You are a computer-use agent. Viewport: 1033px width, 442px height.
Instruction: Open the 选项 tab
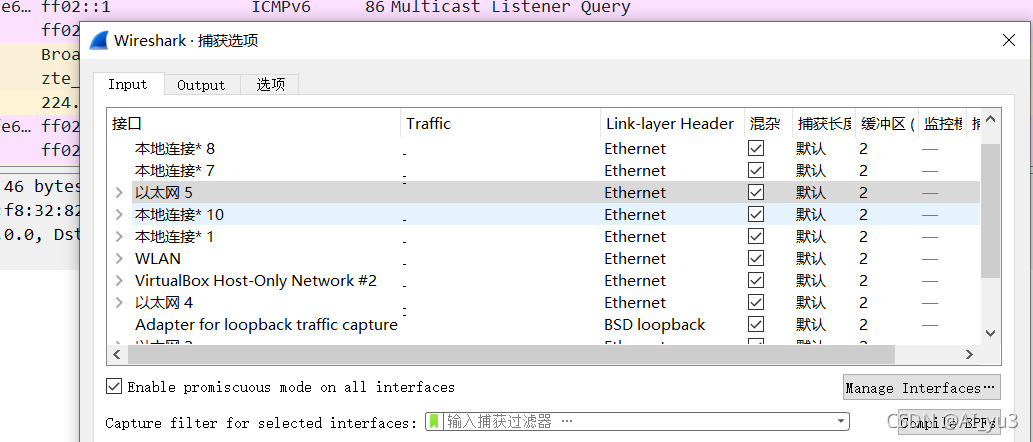[270, 85]
